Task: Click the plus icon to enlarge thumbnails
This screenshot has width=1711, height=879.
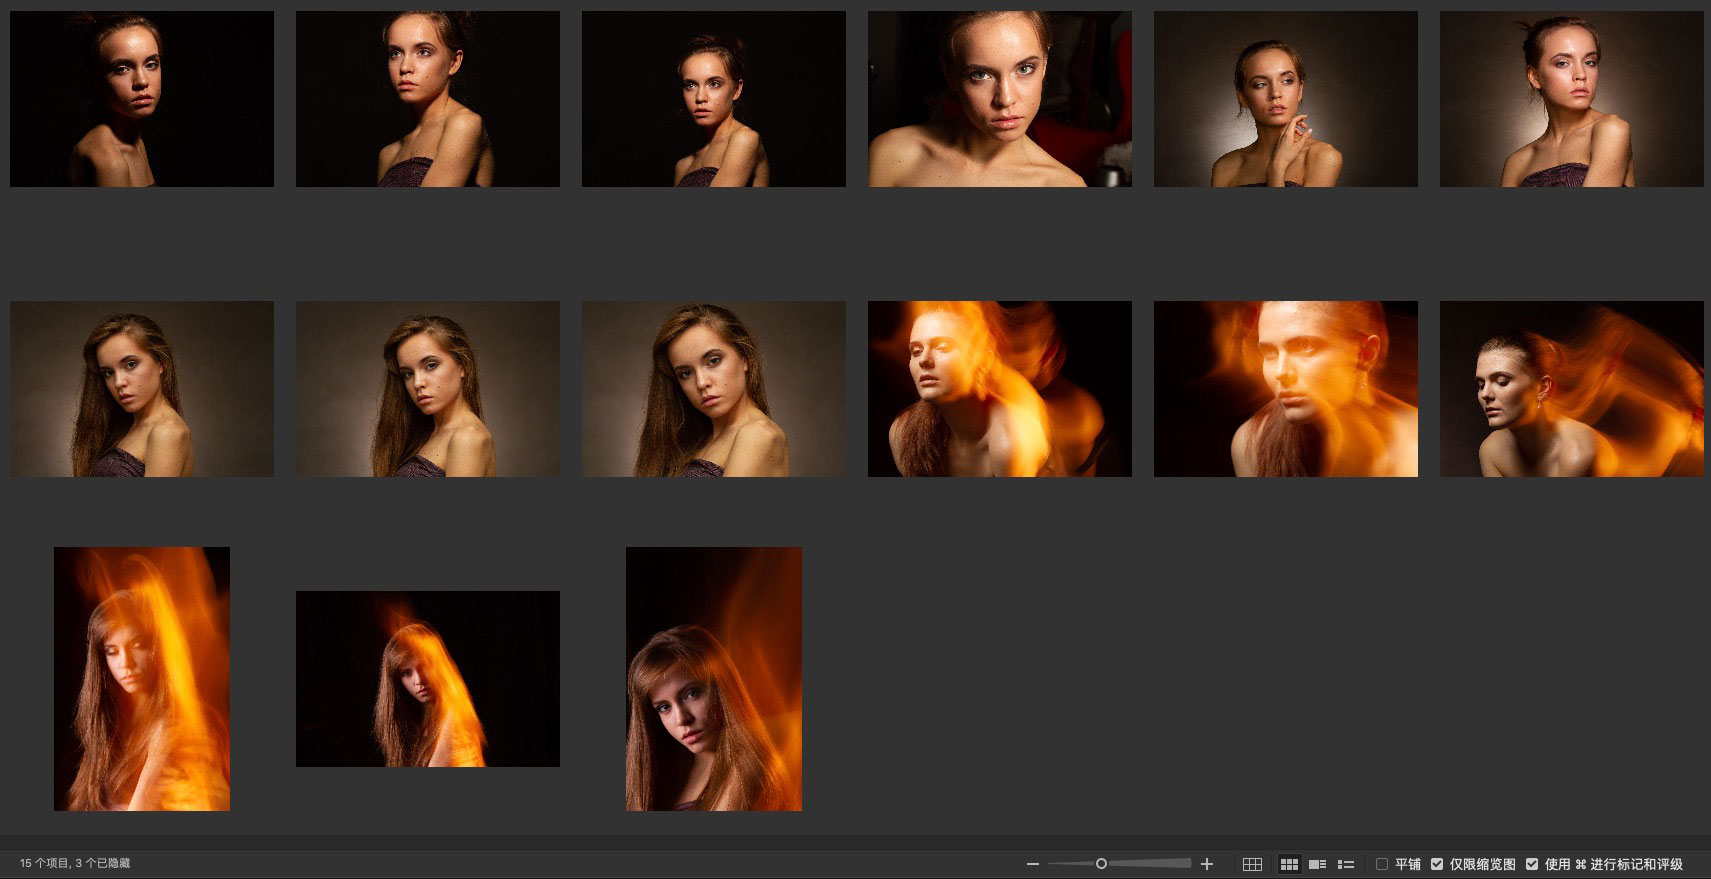Action: coord(1207,864)
